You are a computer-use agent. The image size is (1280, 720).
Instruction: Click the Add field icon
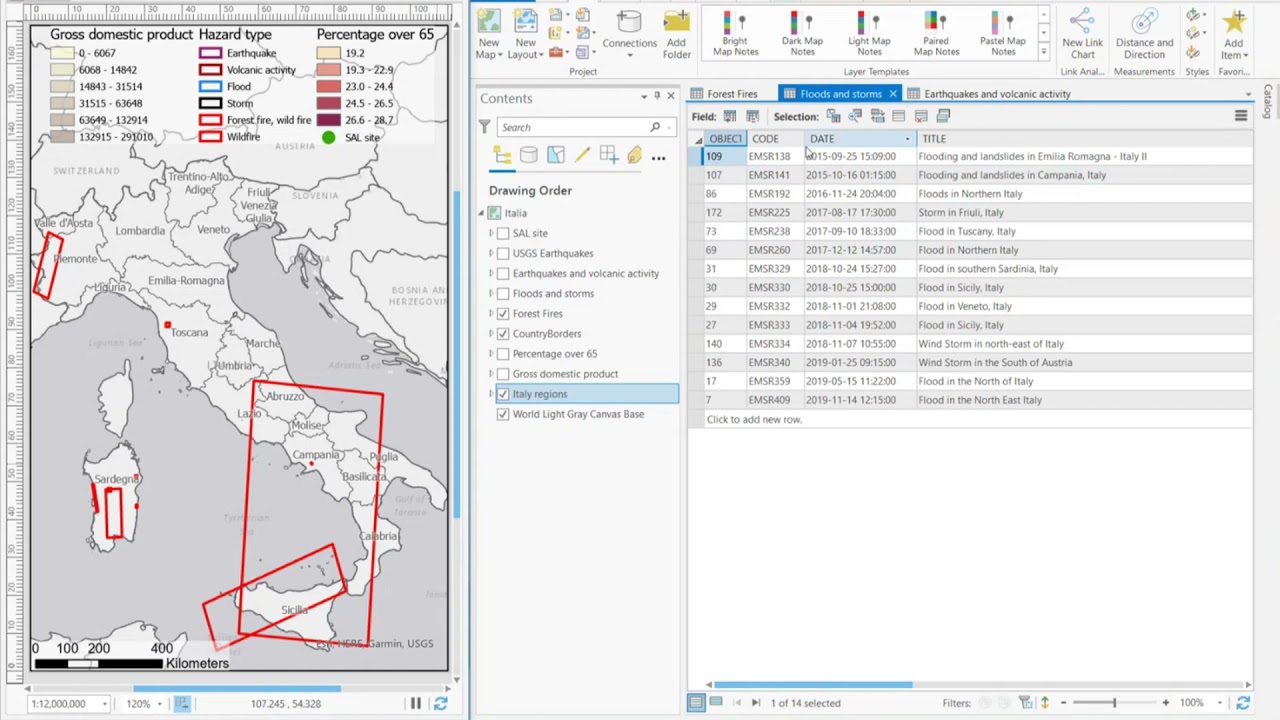coord(730,116)
